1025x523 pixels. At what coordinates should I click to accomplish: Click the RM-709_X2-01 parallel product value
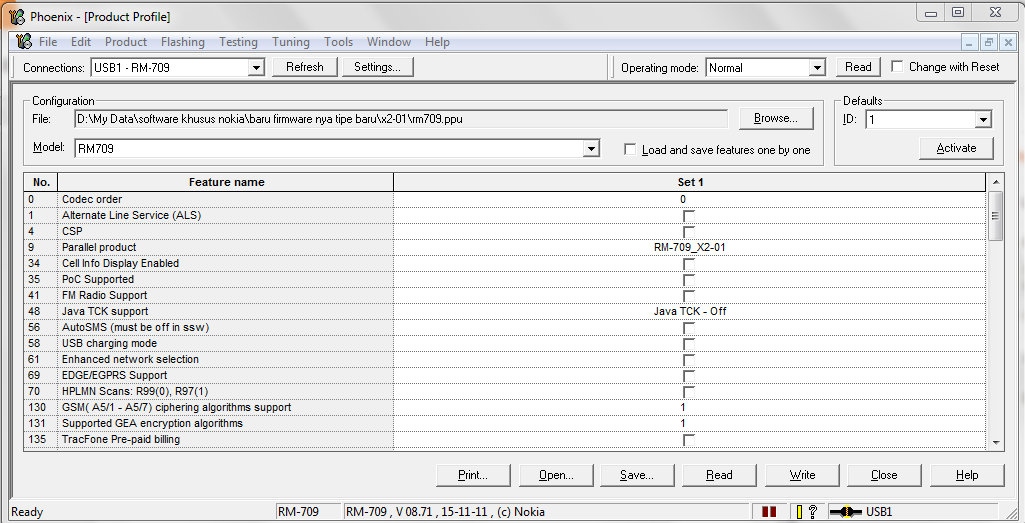(x=690, y=248)
